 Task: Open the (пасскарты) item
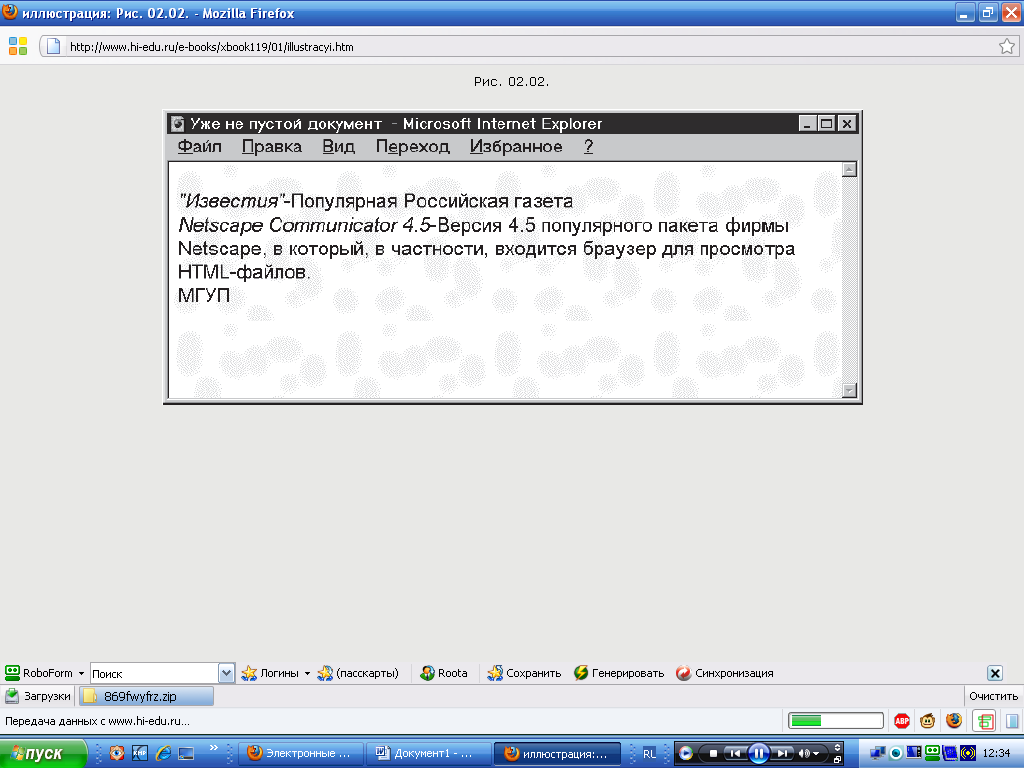click(x=358, y=673)
